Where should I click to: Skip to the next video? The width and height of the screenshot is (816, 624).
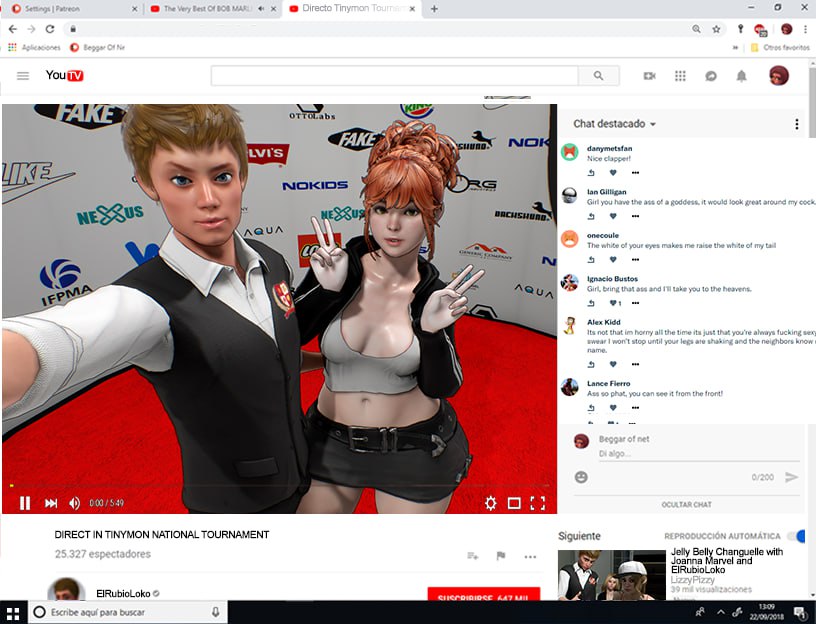(x=50, y=503)
